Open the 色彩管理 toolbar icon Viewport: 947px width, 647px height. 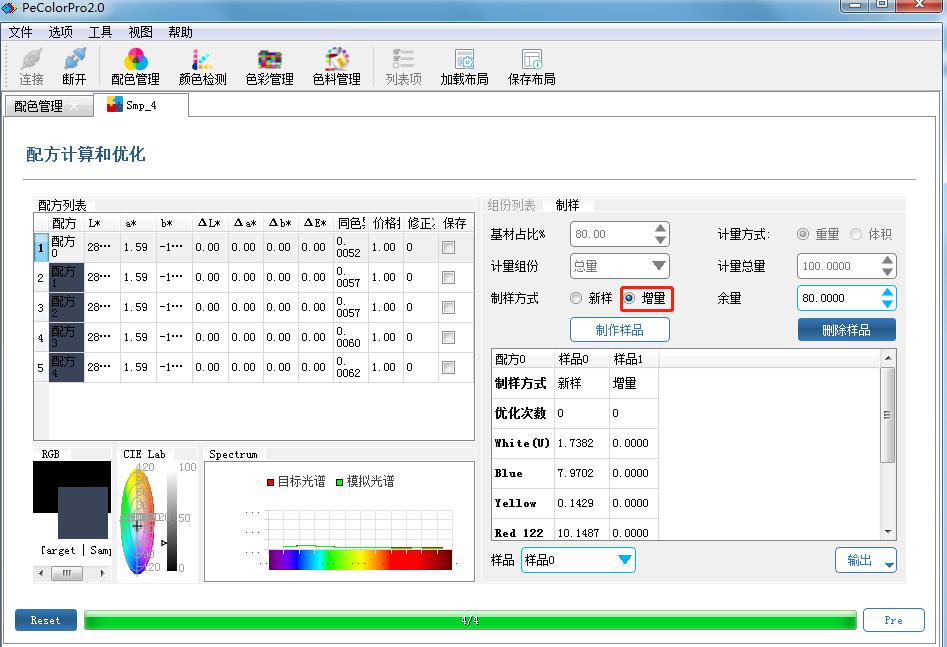click(x=269, y=66)
